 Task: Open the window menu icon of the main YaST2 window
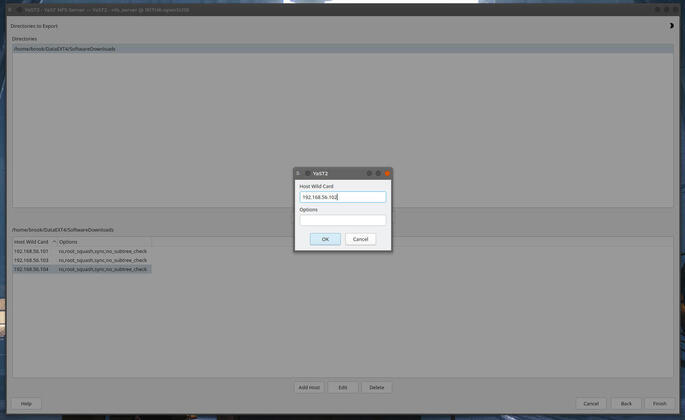10,9
